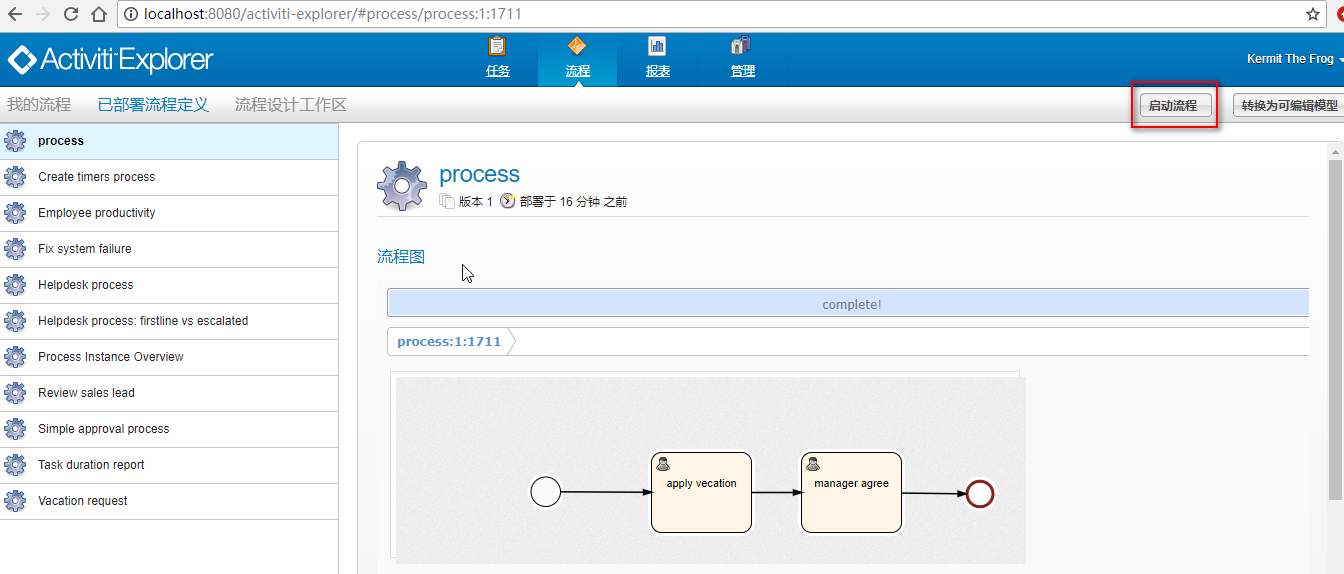The width and height of the screenshot is (1344, 574).
Task: Click the 转换为可编辑模型 button
Action: [x=1288, y=105]
